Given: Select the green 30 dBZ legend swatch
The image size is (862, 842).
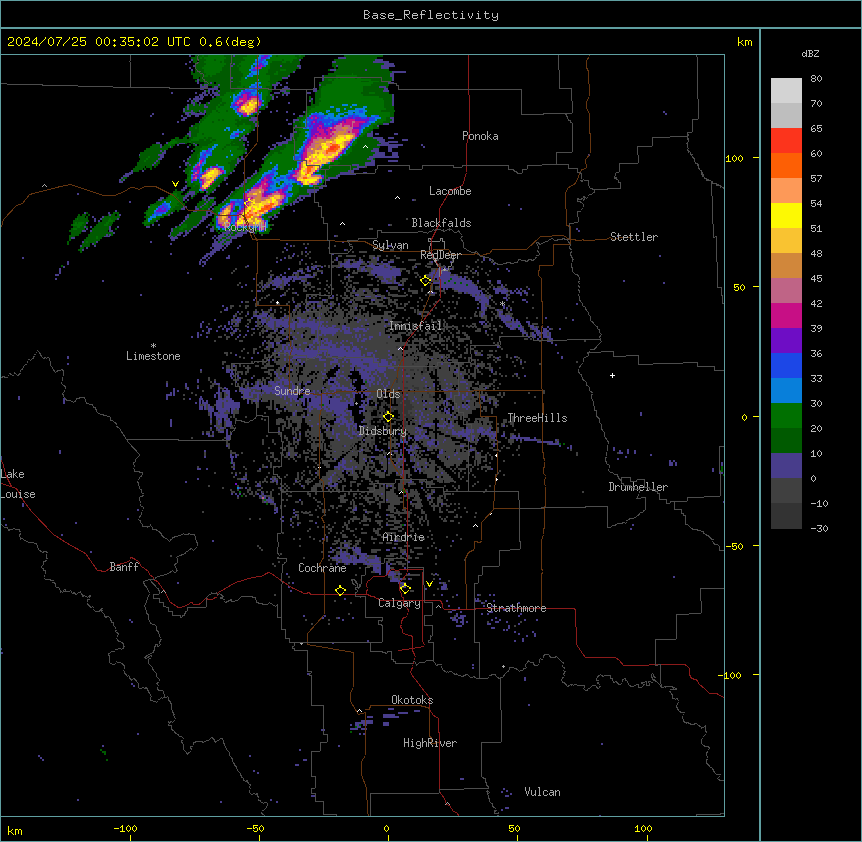Looking at the screenshot, I should [786, 416].
